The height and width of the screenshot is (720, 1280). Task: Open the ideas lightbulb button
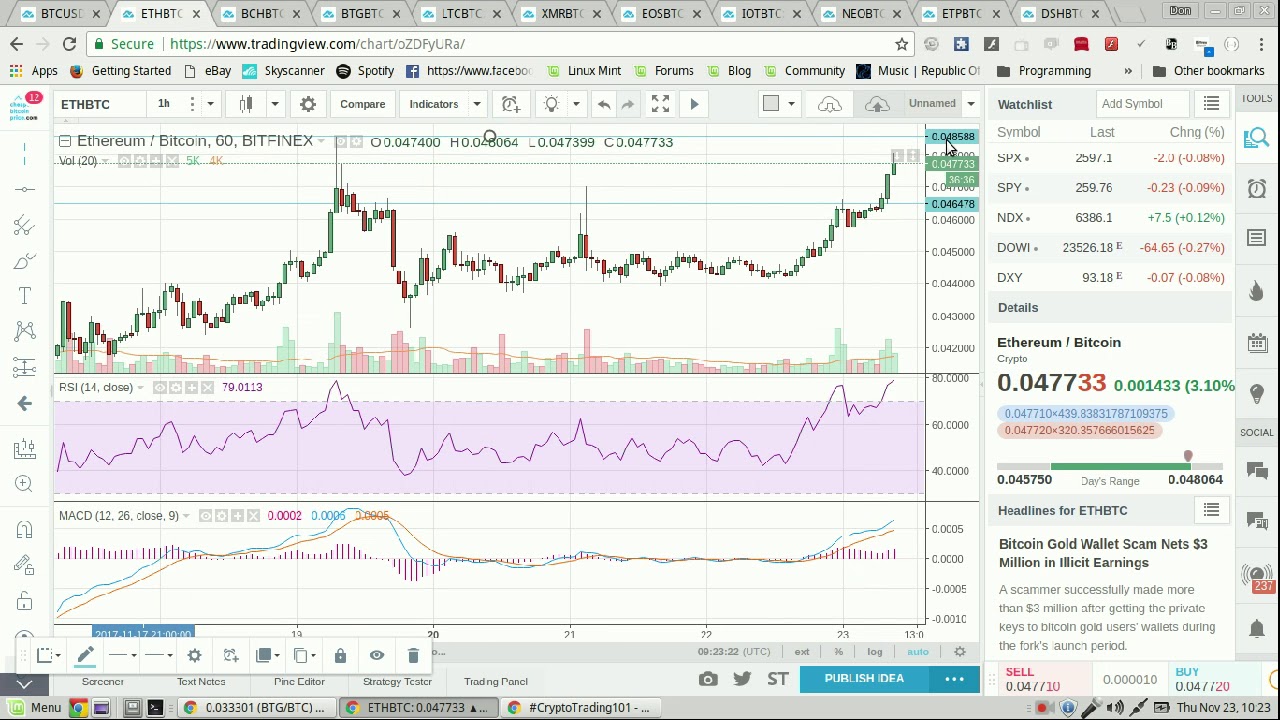pyautogui.click(x=551, y=104)
